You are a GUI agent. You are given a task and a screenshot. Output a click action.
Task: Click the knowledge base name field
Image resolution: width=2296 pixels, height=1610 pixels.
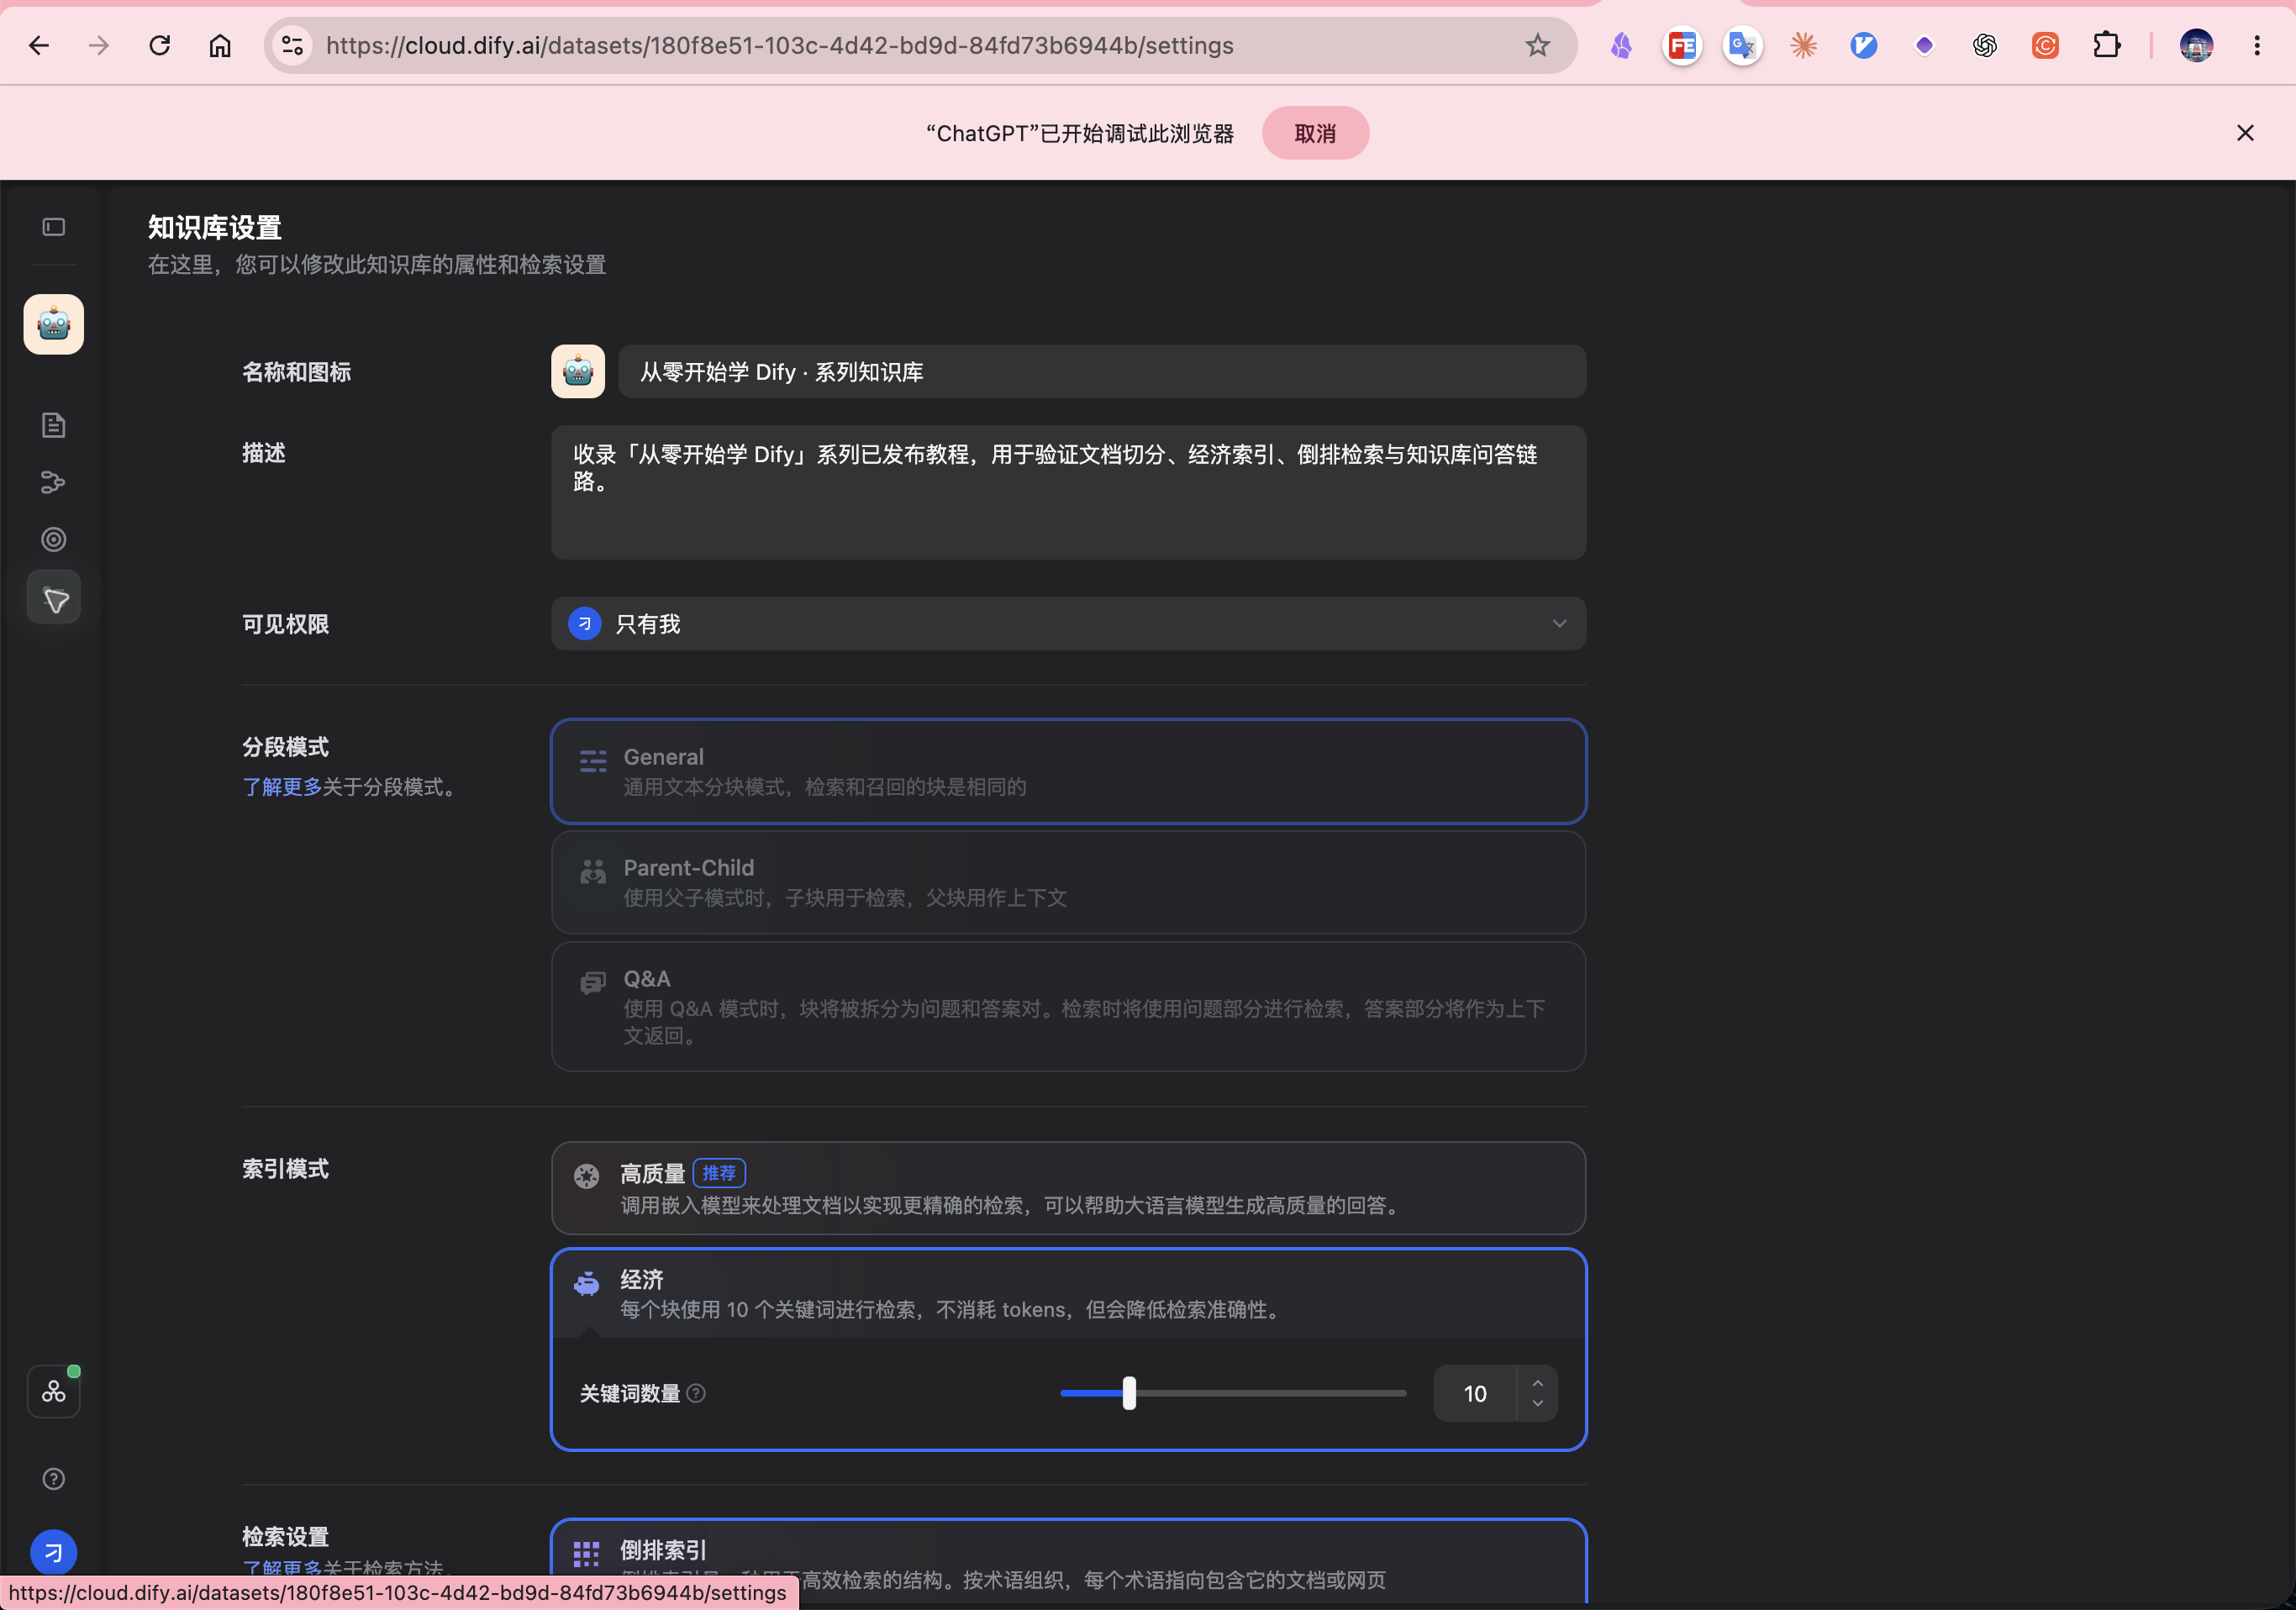pos(1102,372)
